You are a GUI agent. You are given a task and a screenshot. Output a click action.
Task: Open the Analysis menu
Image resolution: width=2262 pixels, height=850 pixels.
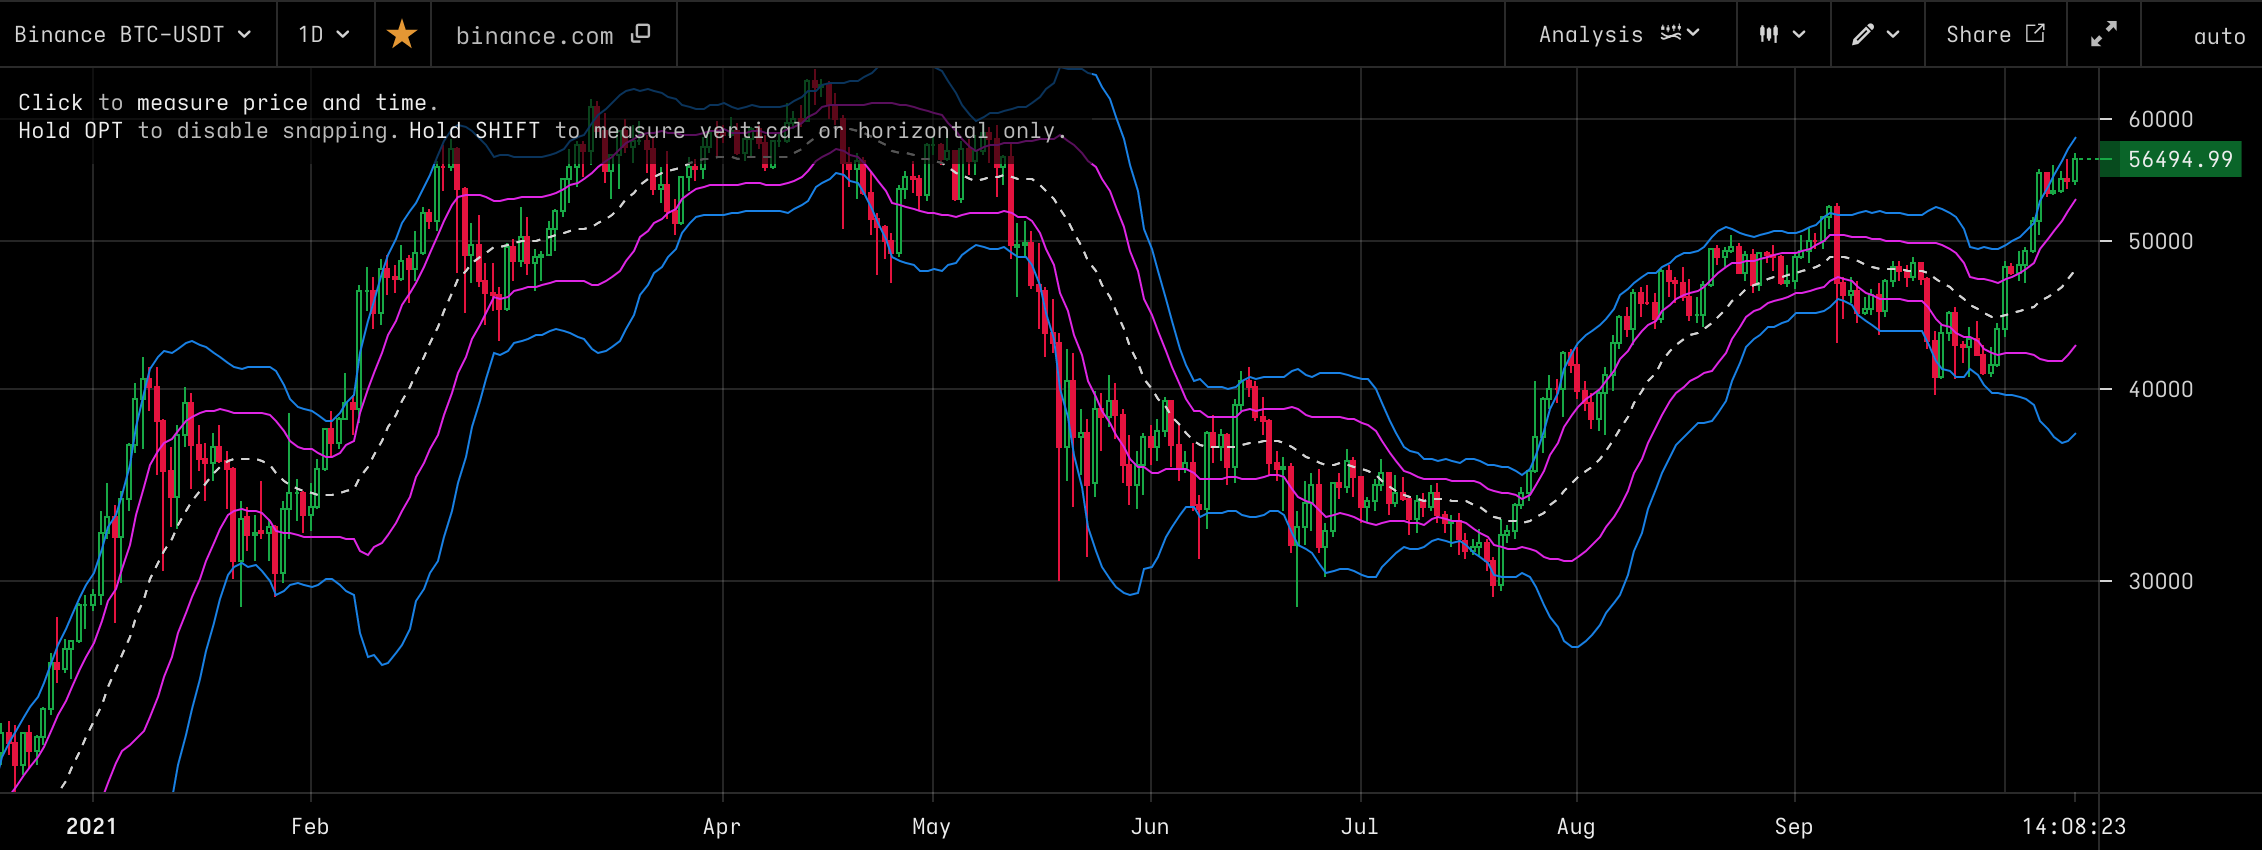pyautogui.click(x=1620, y=35)
